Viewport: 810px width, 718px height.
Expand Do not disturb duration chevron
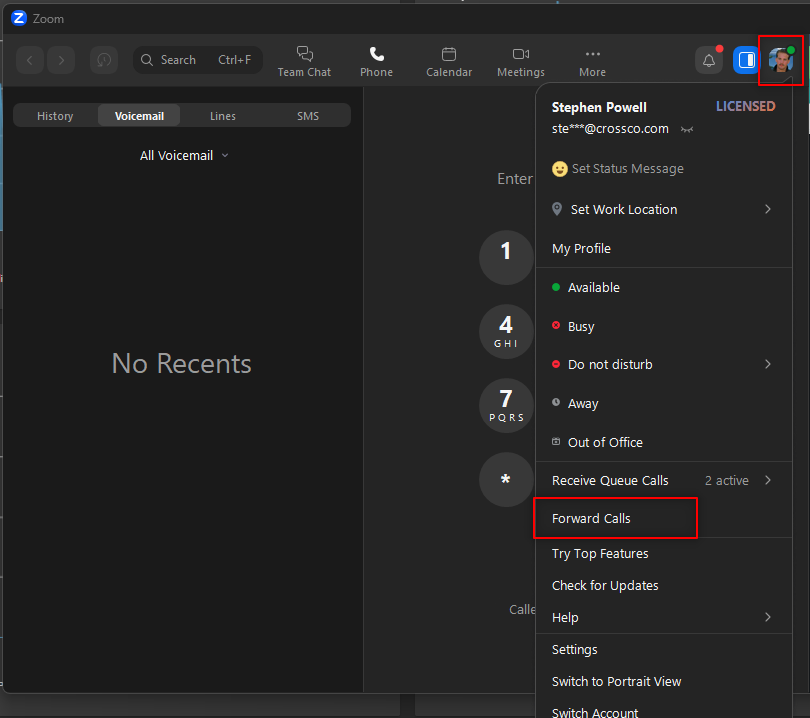click(x=768, y=364)
